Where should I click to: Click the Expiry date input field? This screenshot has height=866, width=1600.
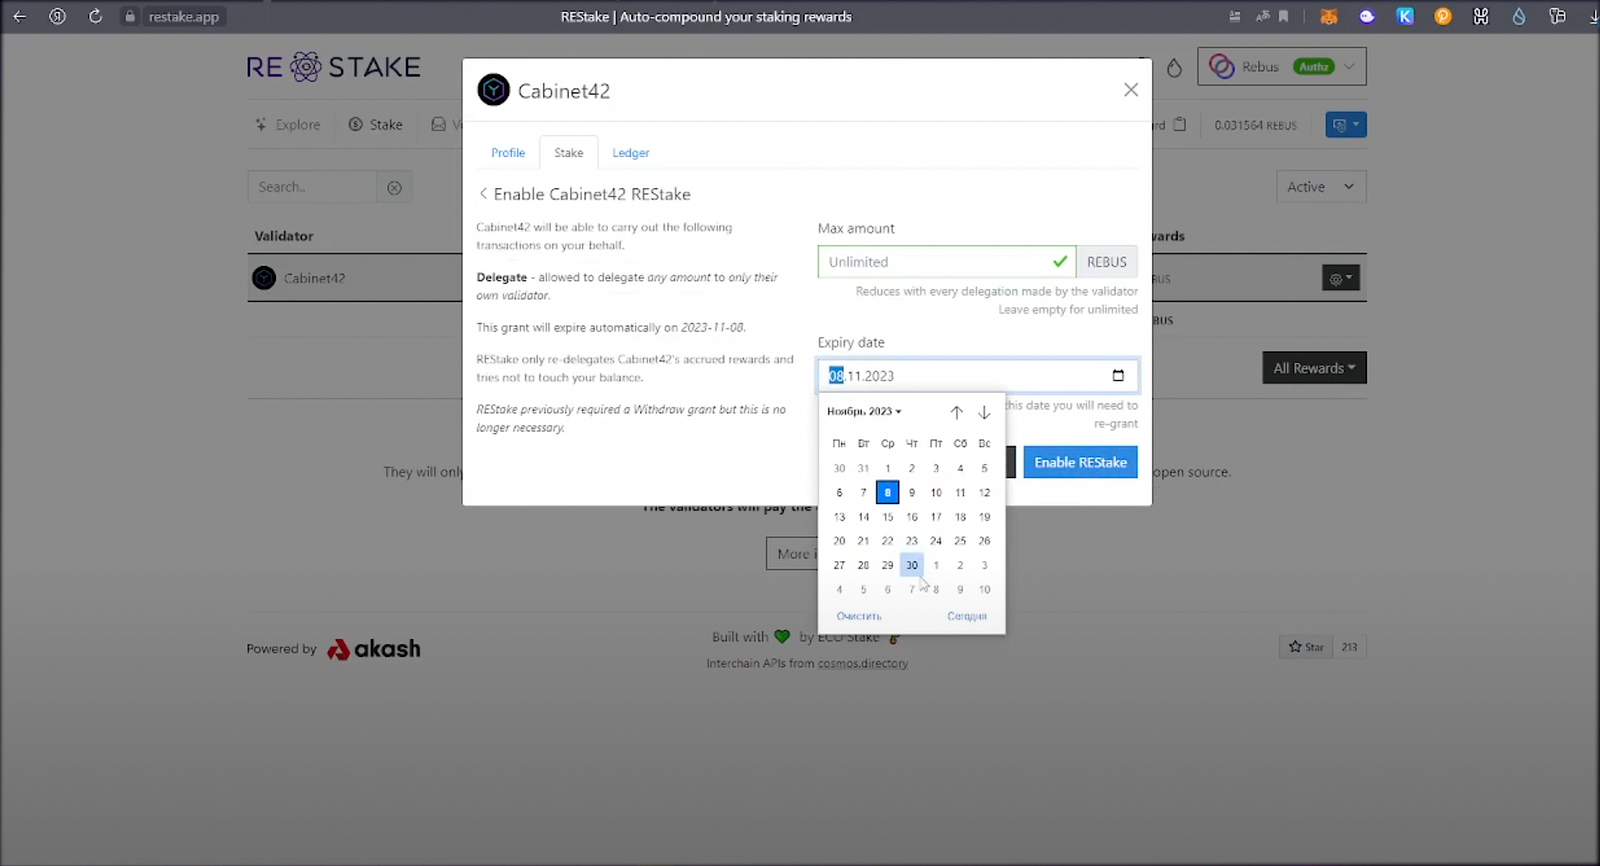(x=978, y=376)
